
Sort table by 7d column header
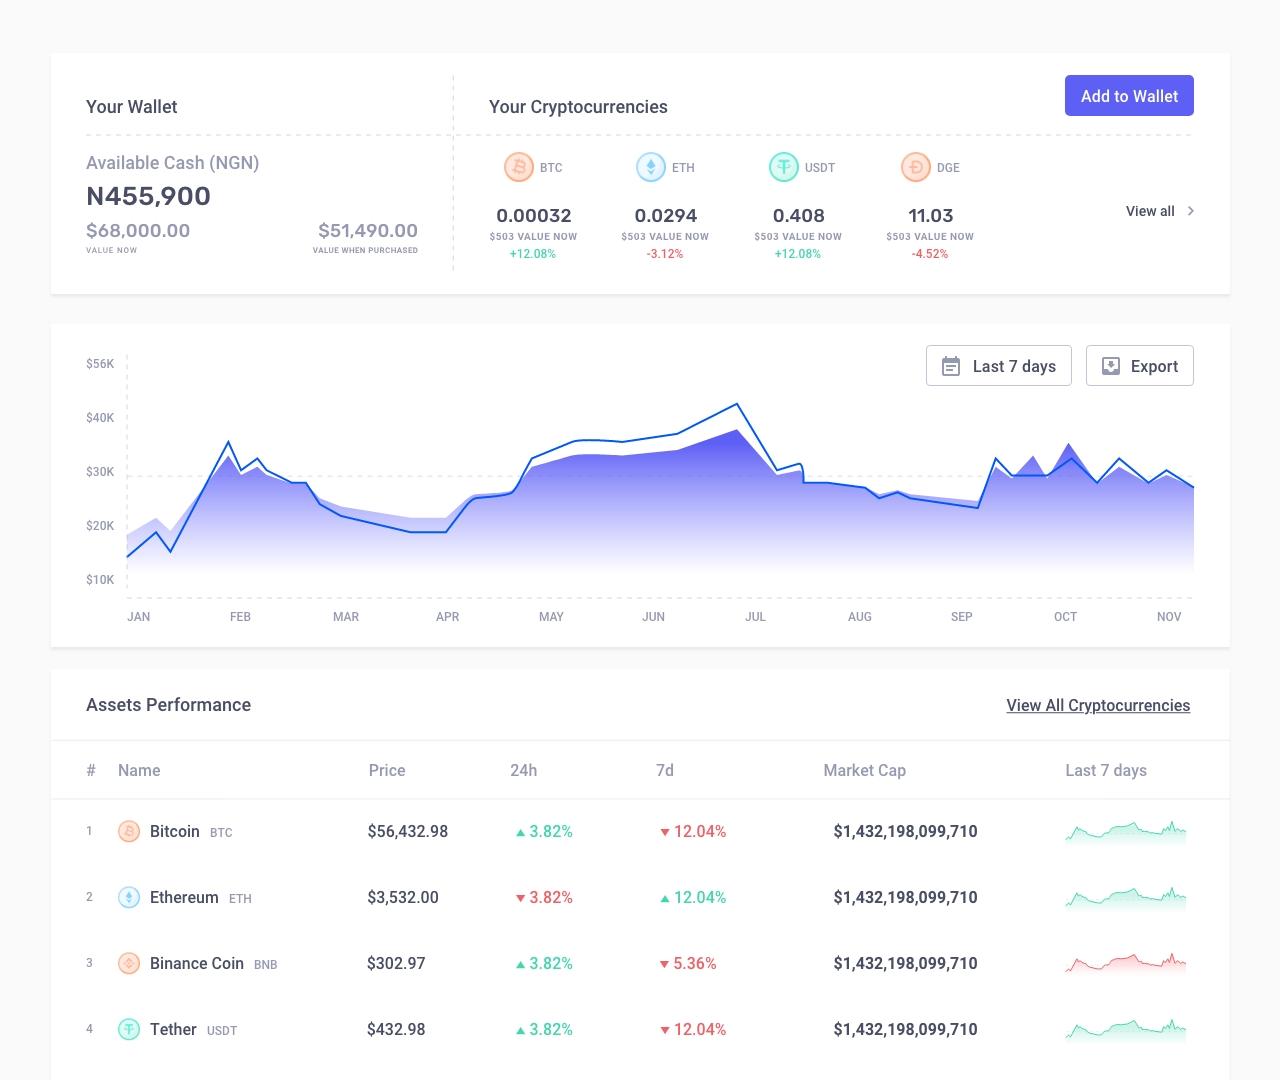665,770
